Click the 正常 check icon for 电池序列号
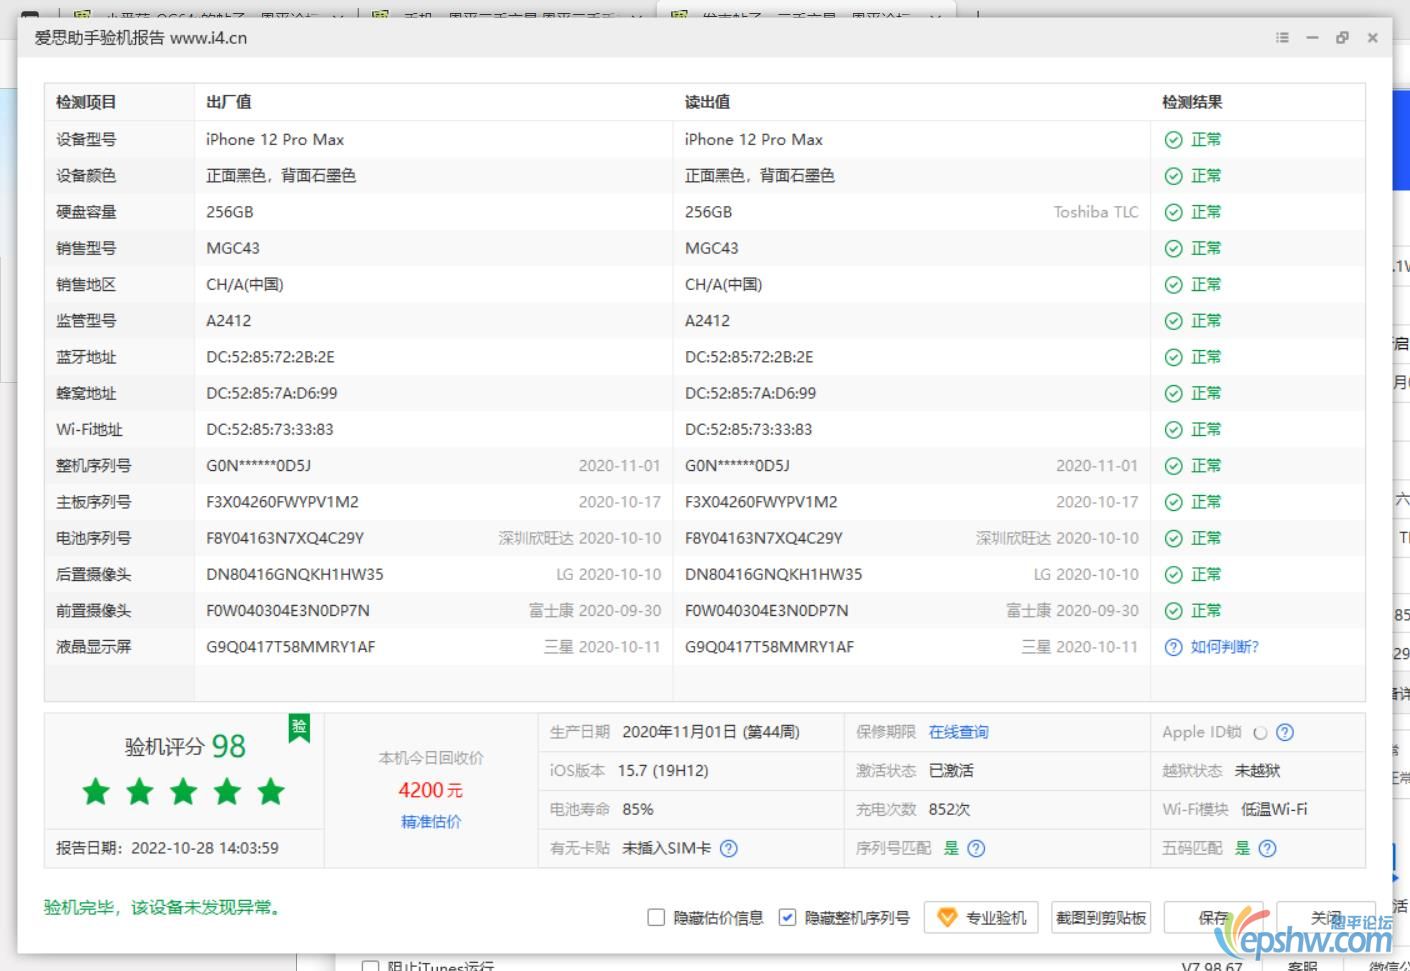Screen dimensions: 1410x971 pyautogui.click(x=1174, y=538)
